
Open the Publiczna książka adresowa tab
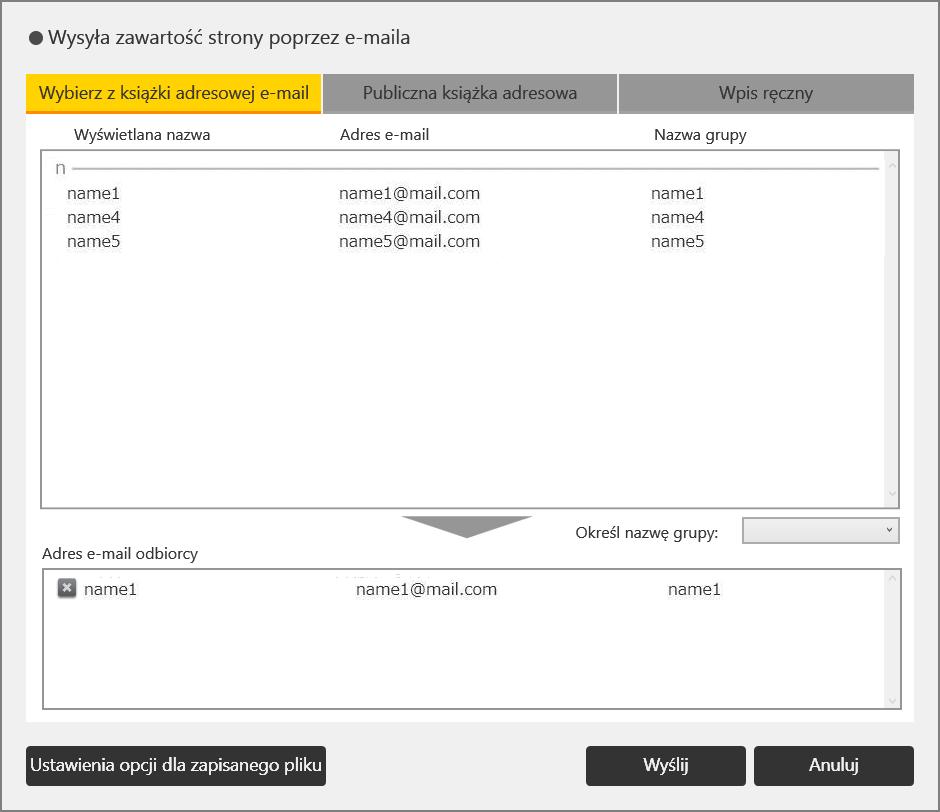click(x=470, y=93)
